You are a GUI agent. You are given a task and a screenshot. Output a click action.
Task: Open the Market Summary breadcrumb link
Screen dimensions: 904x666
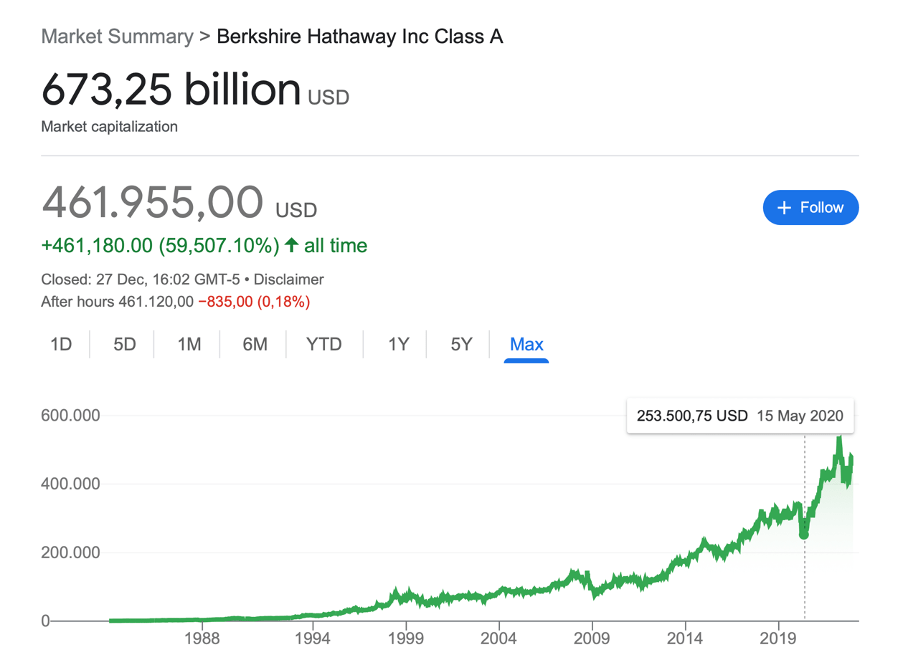tap(118, 36)
